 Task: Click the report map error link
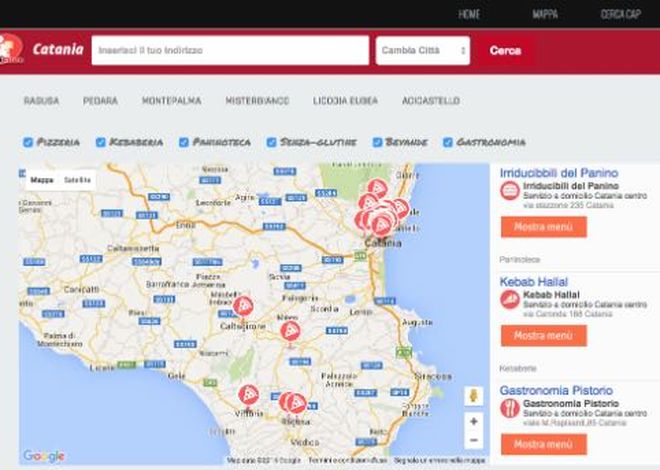pos(439,460)
